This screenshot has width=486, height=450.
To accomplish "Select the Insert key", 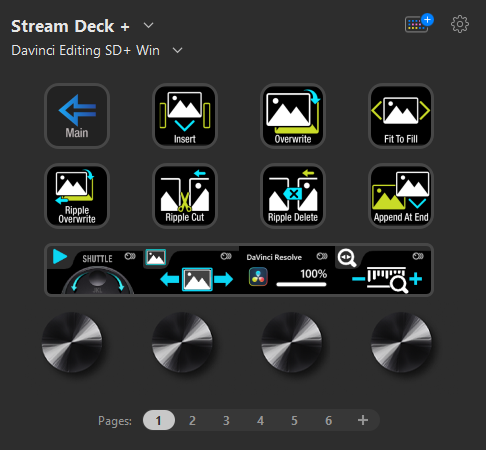I will [185, 116].
